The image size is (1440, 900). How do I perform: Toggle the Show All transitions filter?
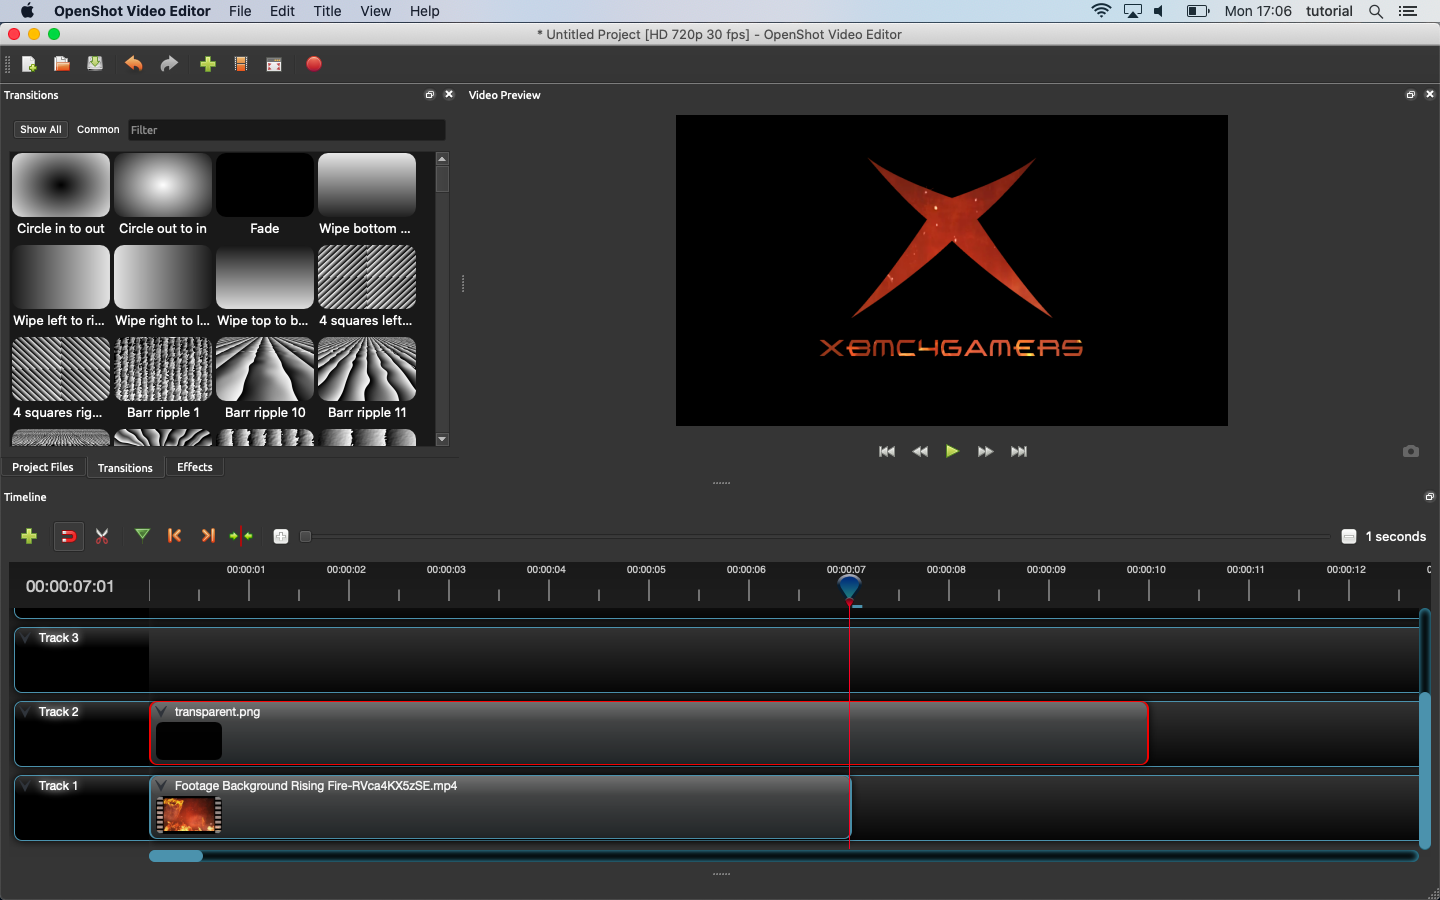(41, 130)
